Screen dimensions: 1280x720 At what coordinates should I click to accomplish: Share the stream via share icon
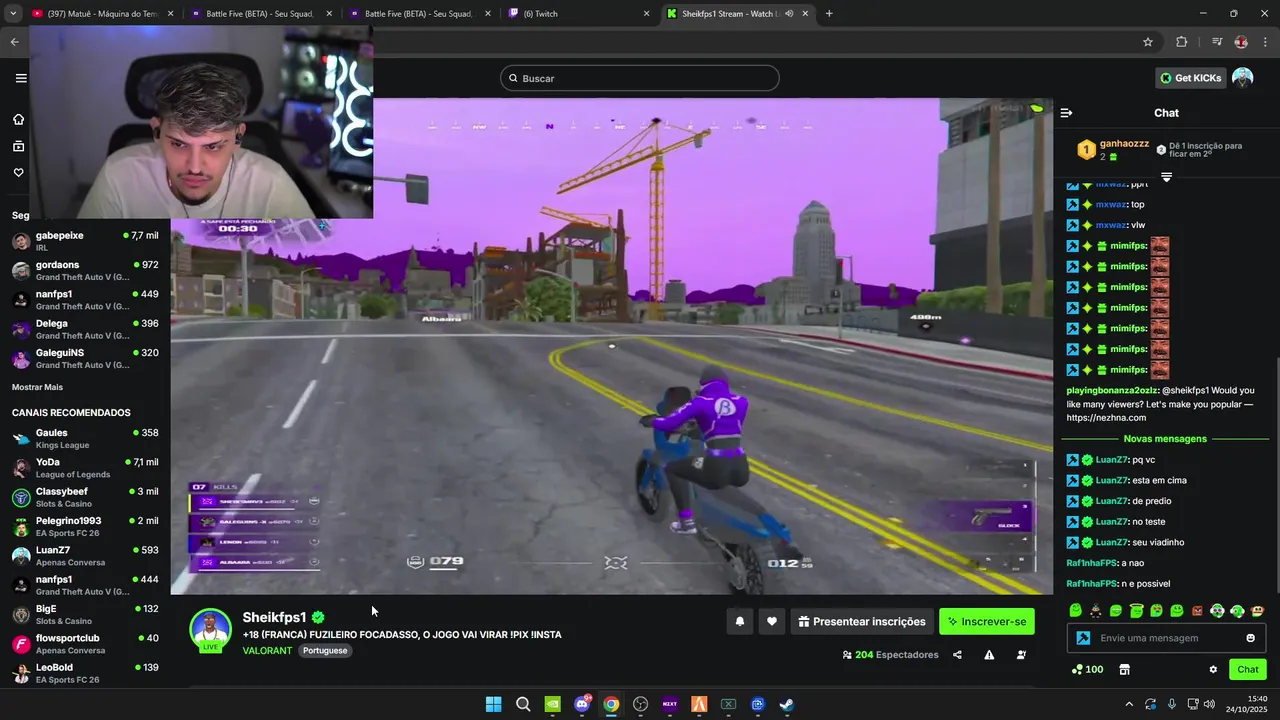point(957,655)
